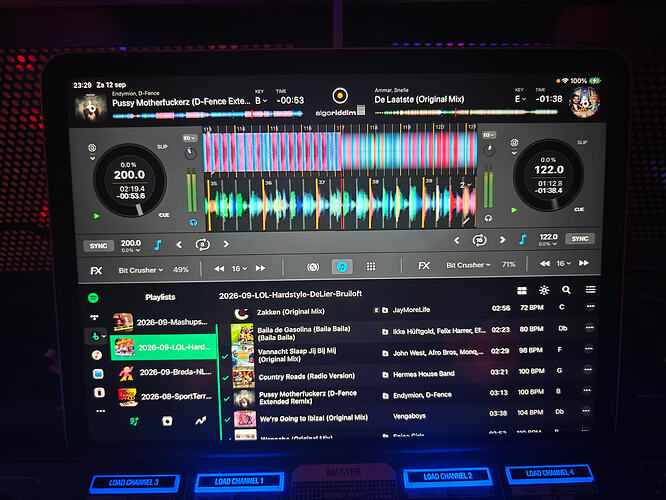The image size is (666, 500).
Task: Open left deck settings gear
Action: [92, 148]
